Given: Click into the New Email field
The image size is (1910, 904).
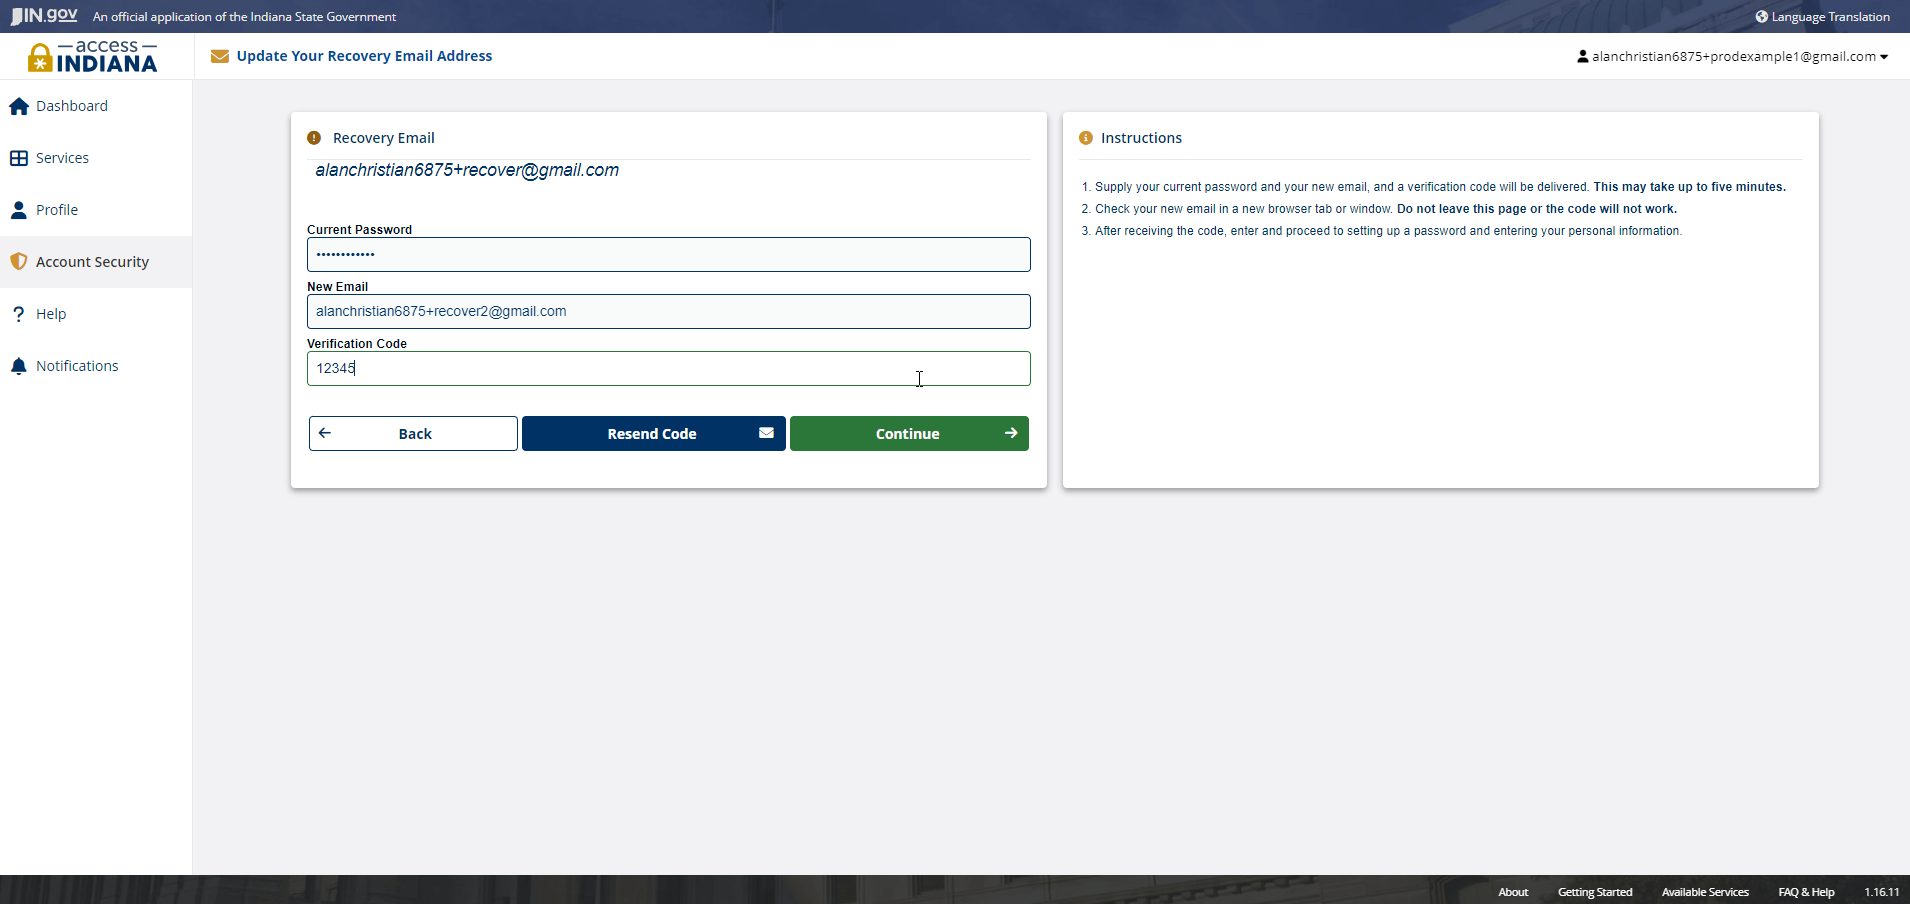Looking at the screenshot, I should [668, 312].
